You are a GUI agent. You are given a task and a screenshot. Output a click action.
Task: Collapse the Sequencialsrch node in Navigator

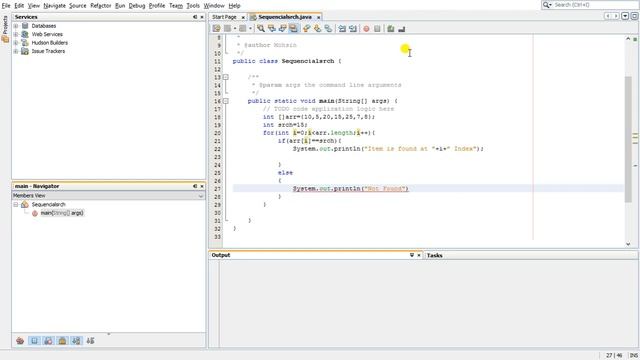point(16,204)
